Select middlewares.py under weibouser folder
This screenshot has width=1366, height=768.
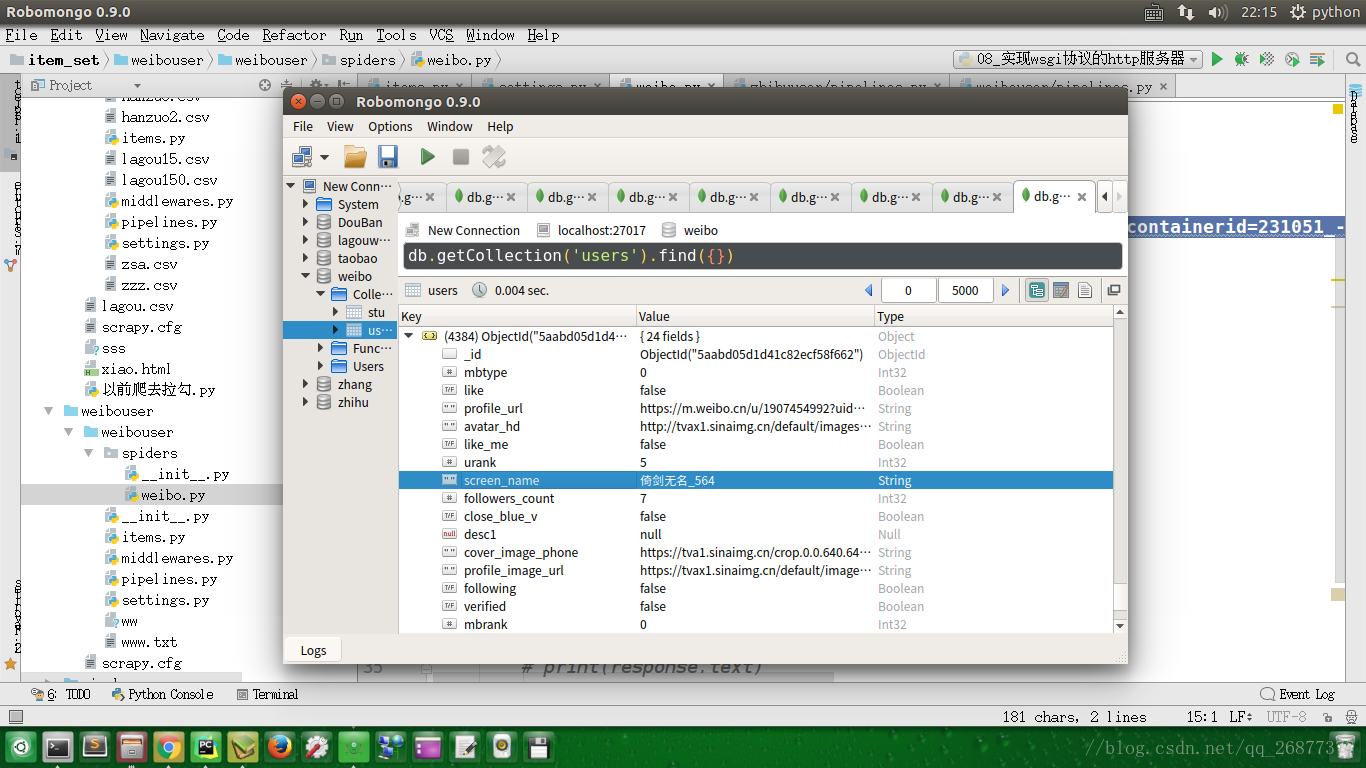pyautogui.click(x=177, y=558)
